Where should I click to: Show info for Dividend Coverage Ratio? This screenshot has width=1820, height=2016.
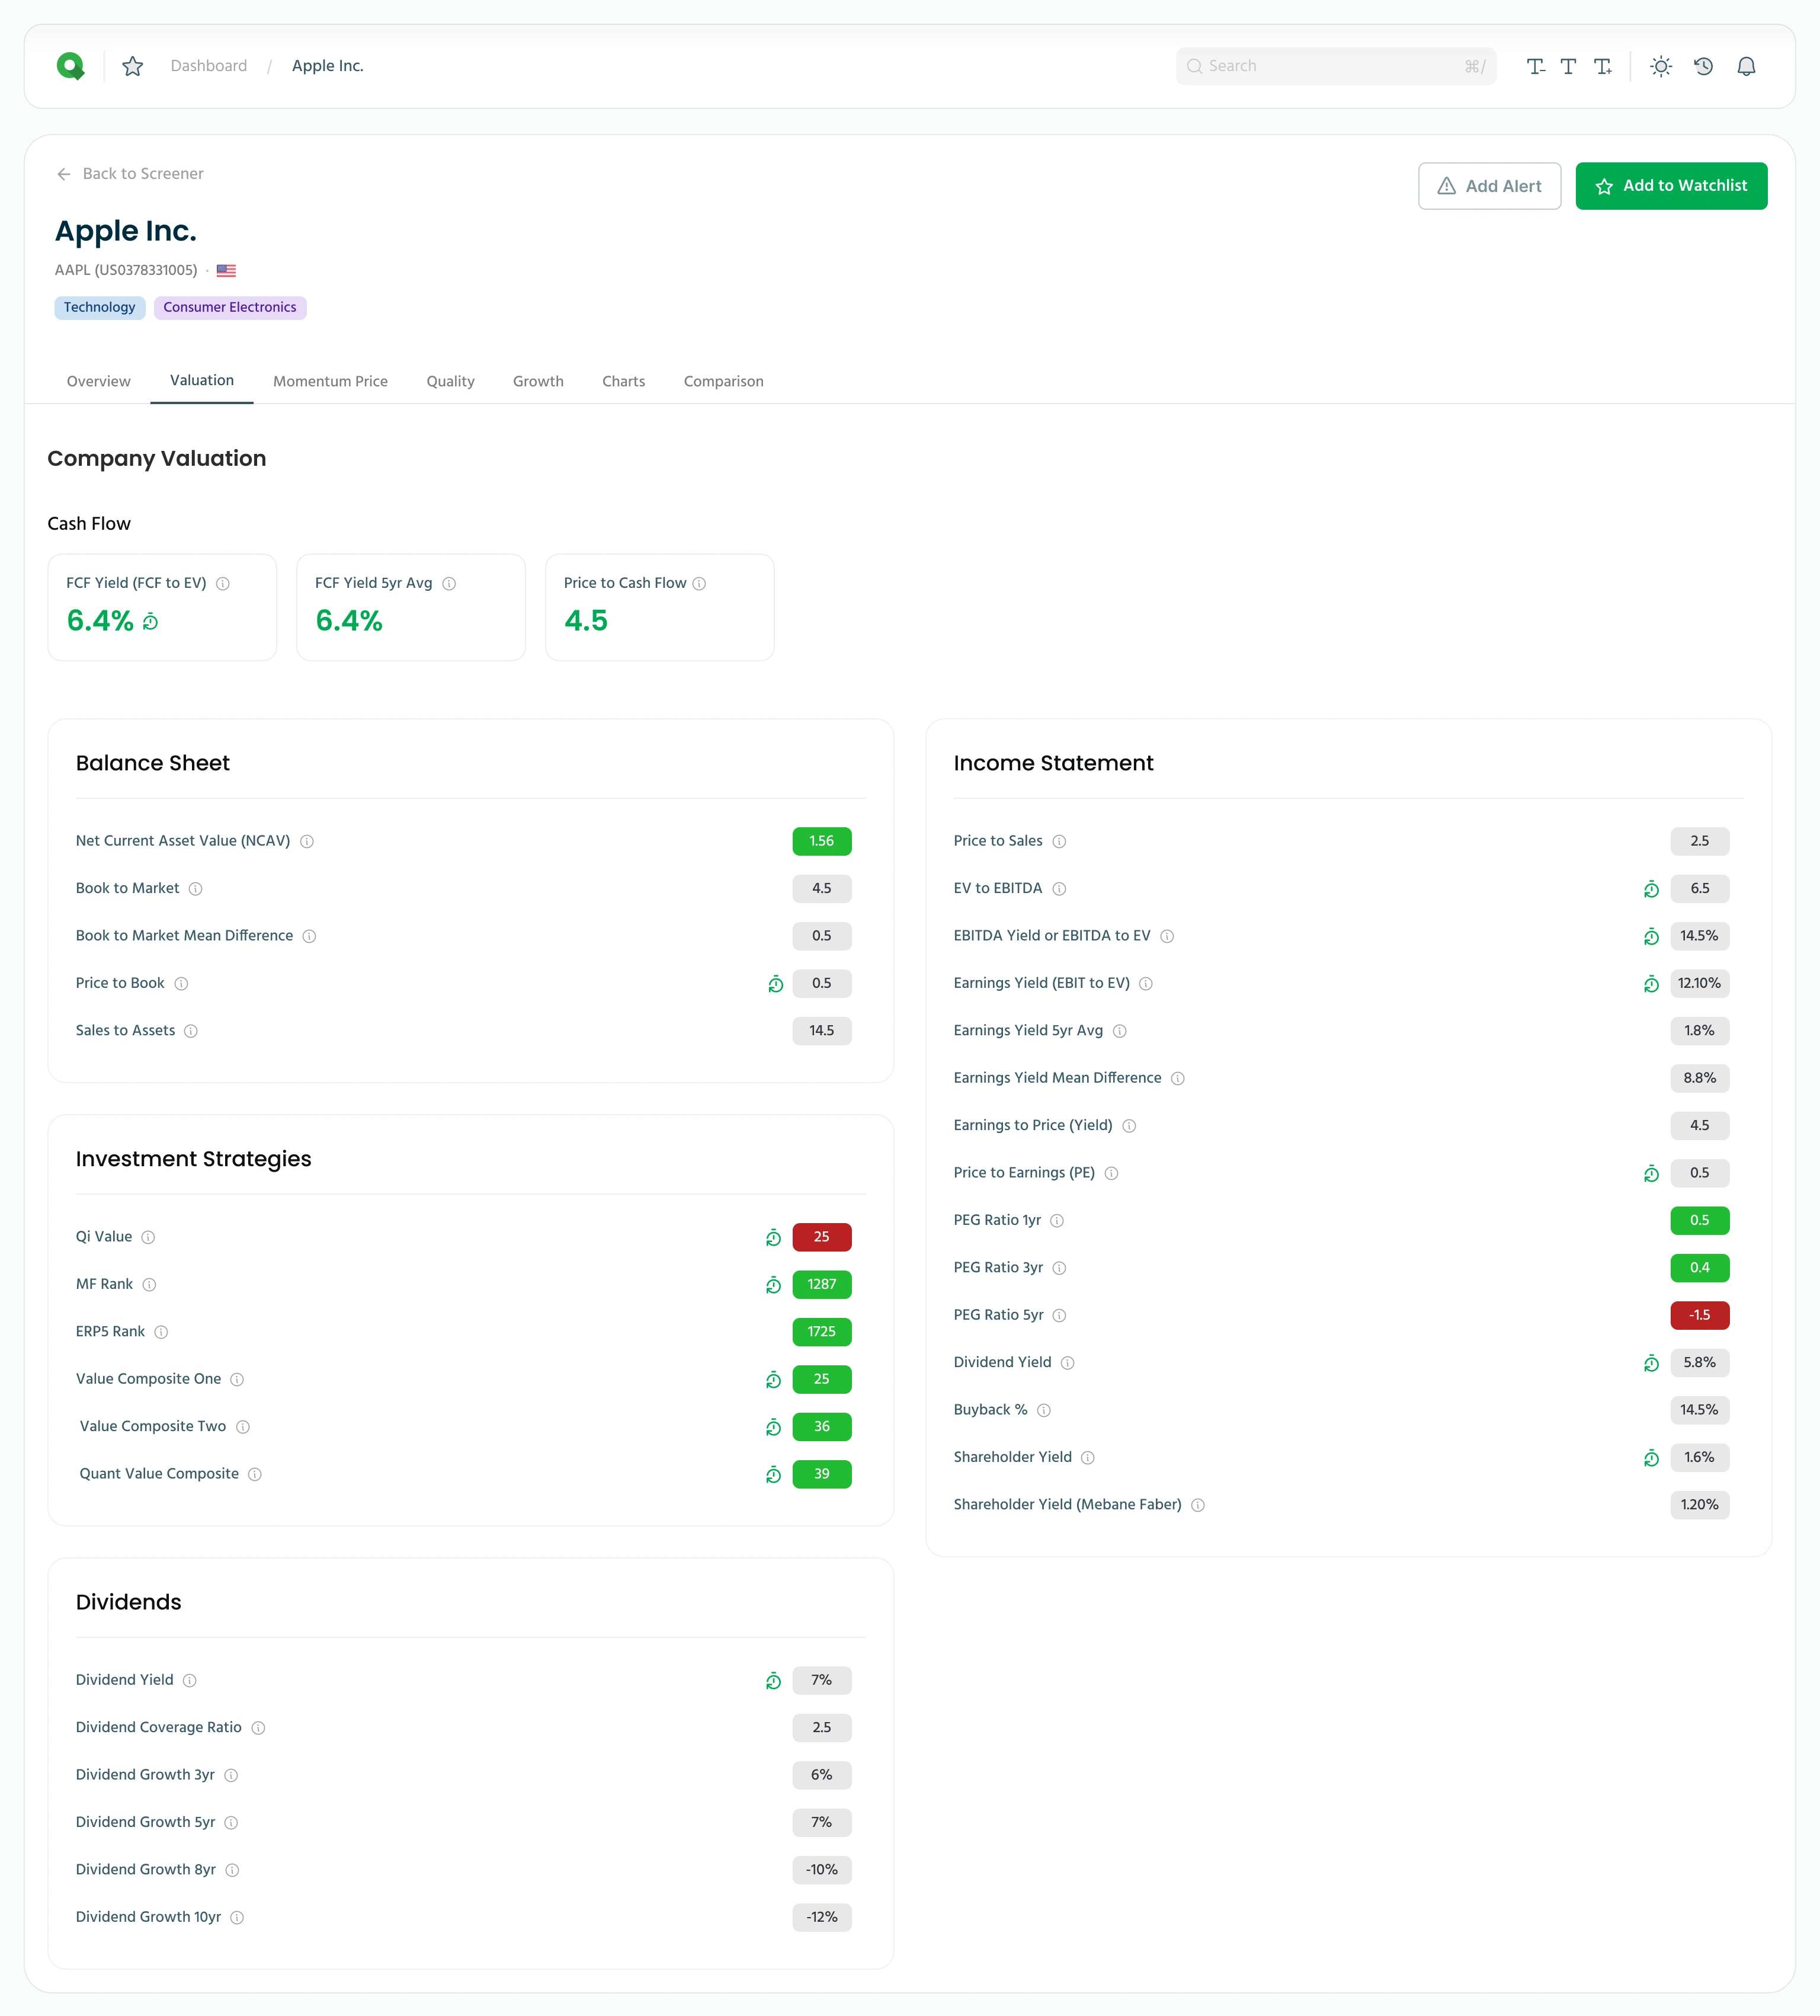point(258,1728)
